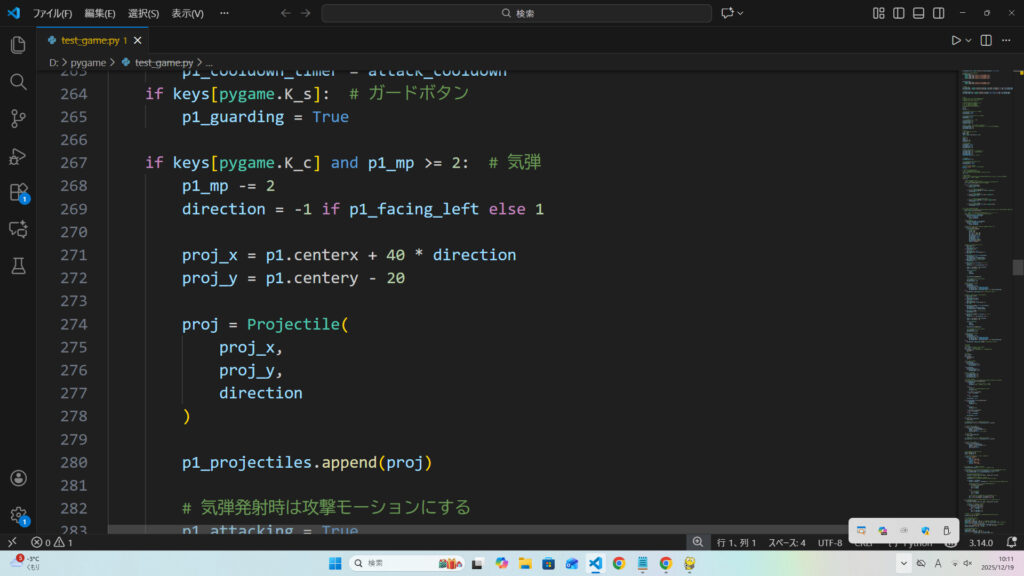
Task: Click the minimap scrollbar slider
Action: coord(1018,267)
